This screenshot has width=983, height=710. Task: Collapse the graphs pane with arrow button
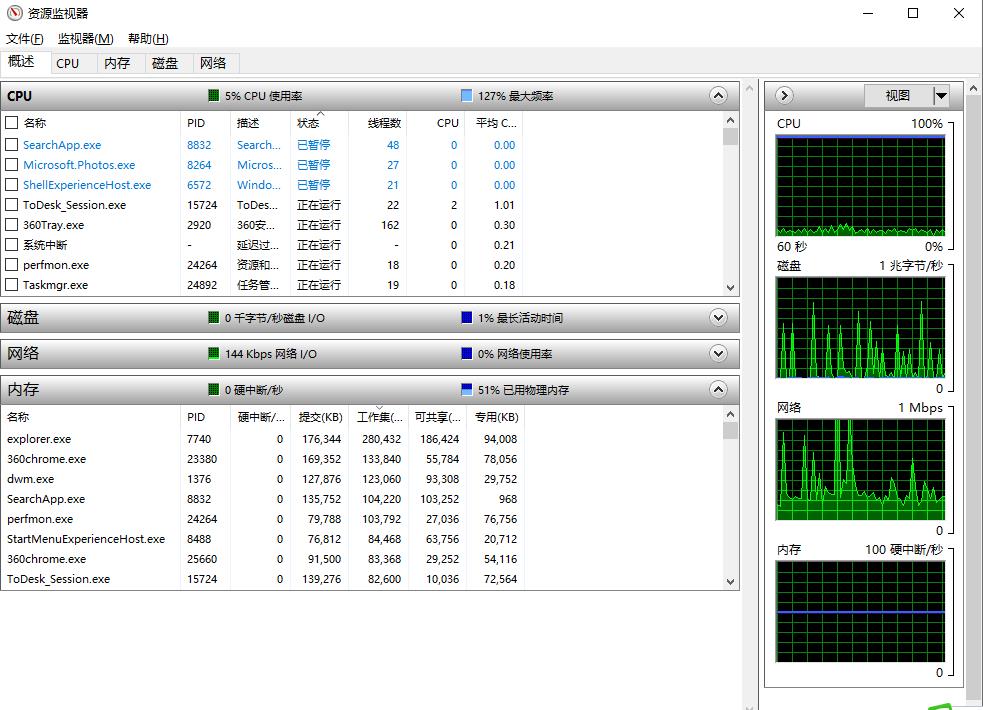(x=784, y=95)
